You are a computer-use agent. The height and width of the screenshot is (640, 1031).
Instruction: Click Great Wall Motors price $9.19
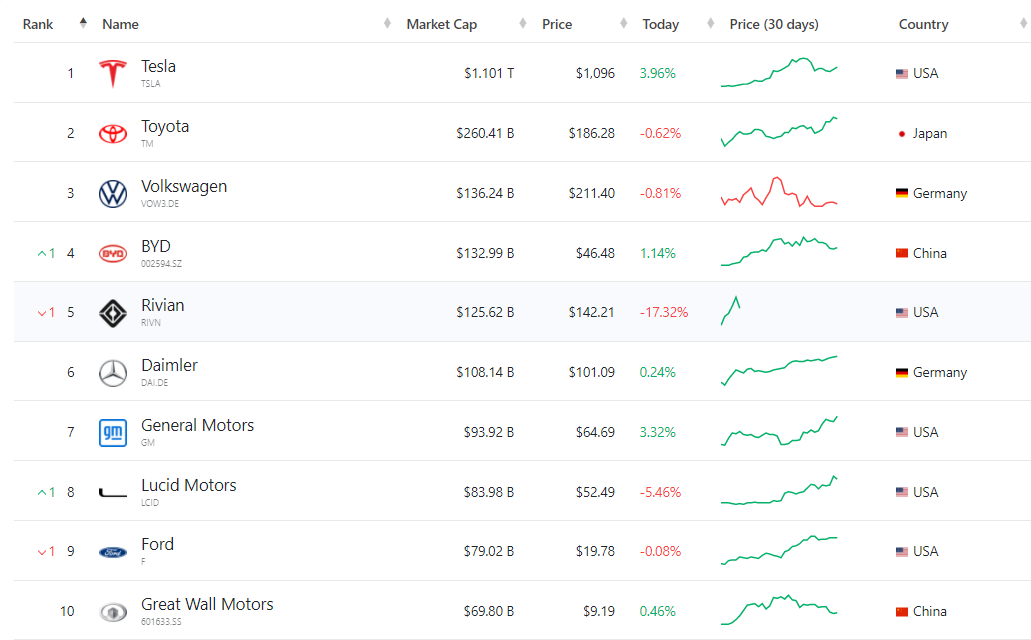click(599, 611)
